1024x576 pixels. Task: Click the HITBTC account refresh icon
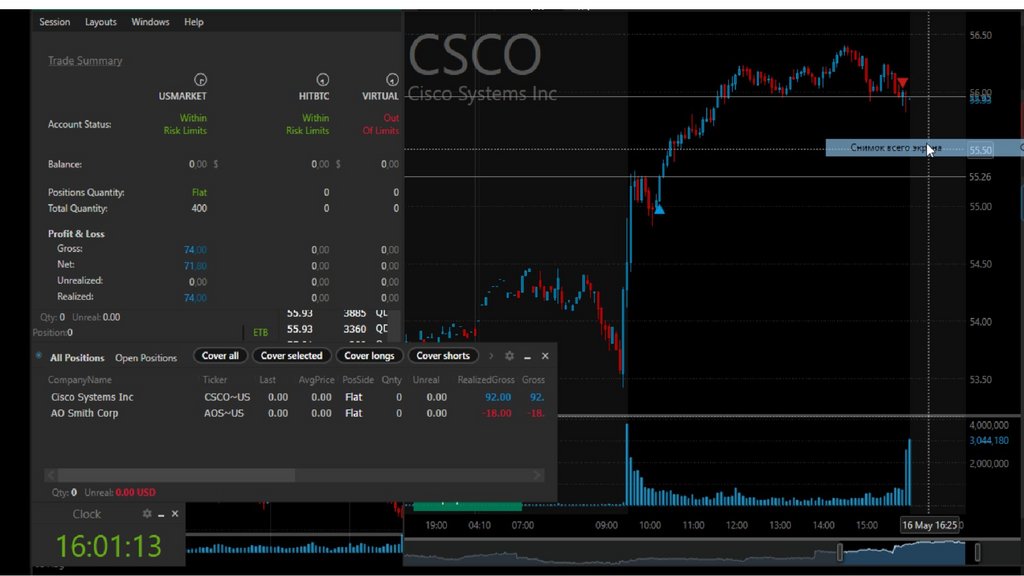pos(323,80)
